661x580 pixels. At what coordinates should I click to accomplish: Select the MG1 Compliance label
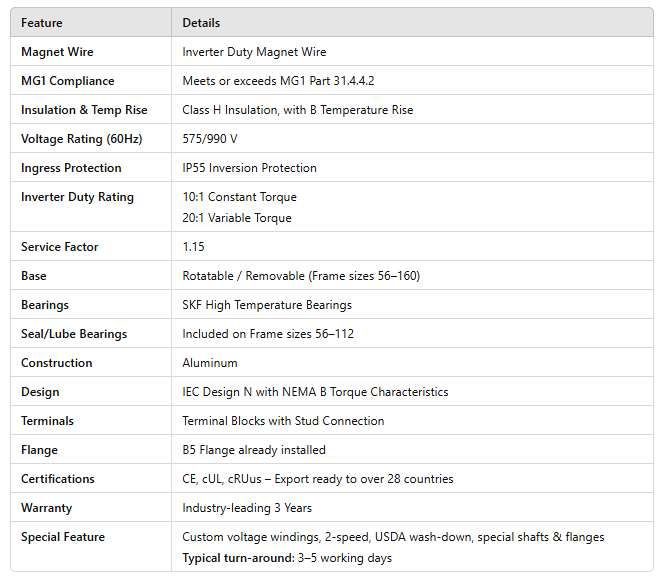point(67,81)
